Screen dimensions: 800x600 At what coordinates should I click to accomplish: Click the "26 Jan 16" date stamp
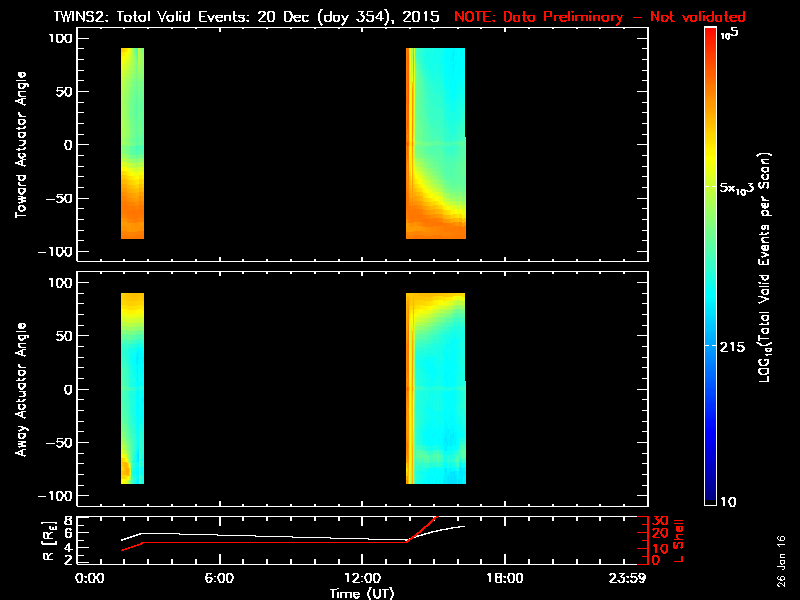(781, 561)
